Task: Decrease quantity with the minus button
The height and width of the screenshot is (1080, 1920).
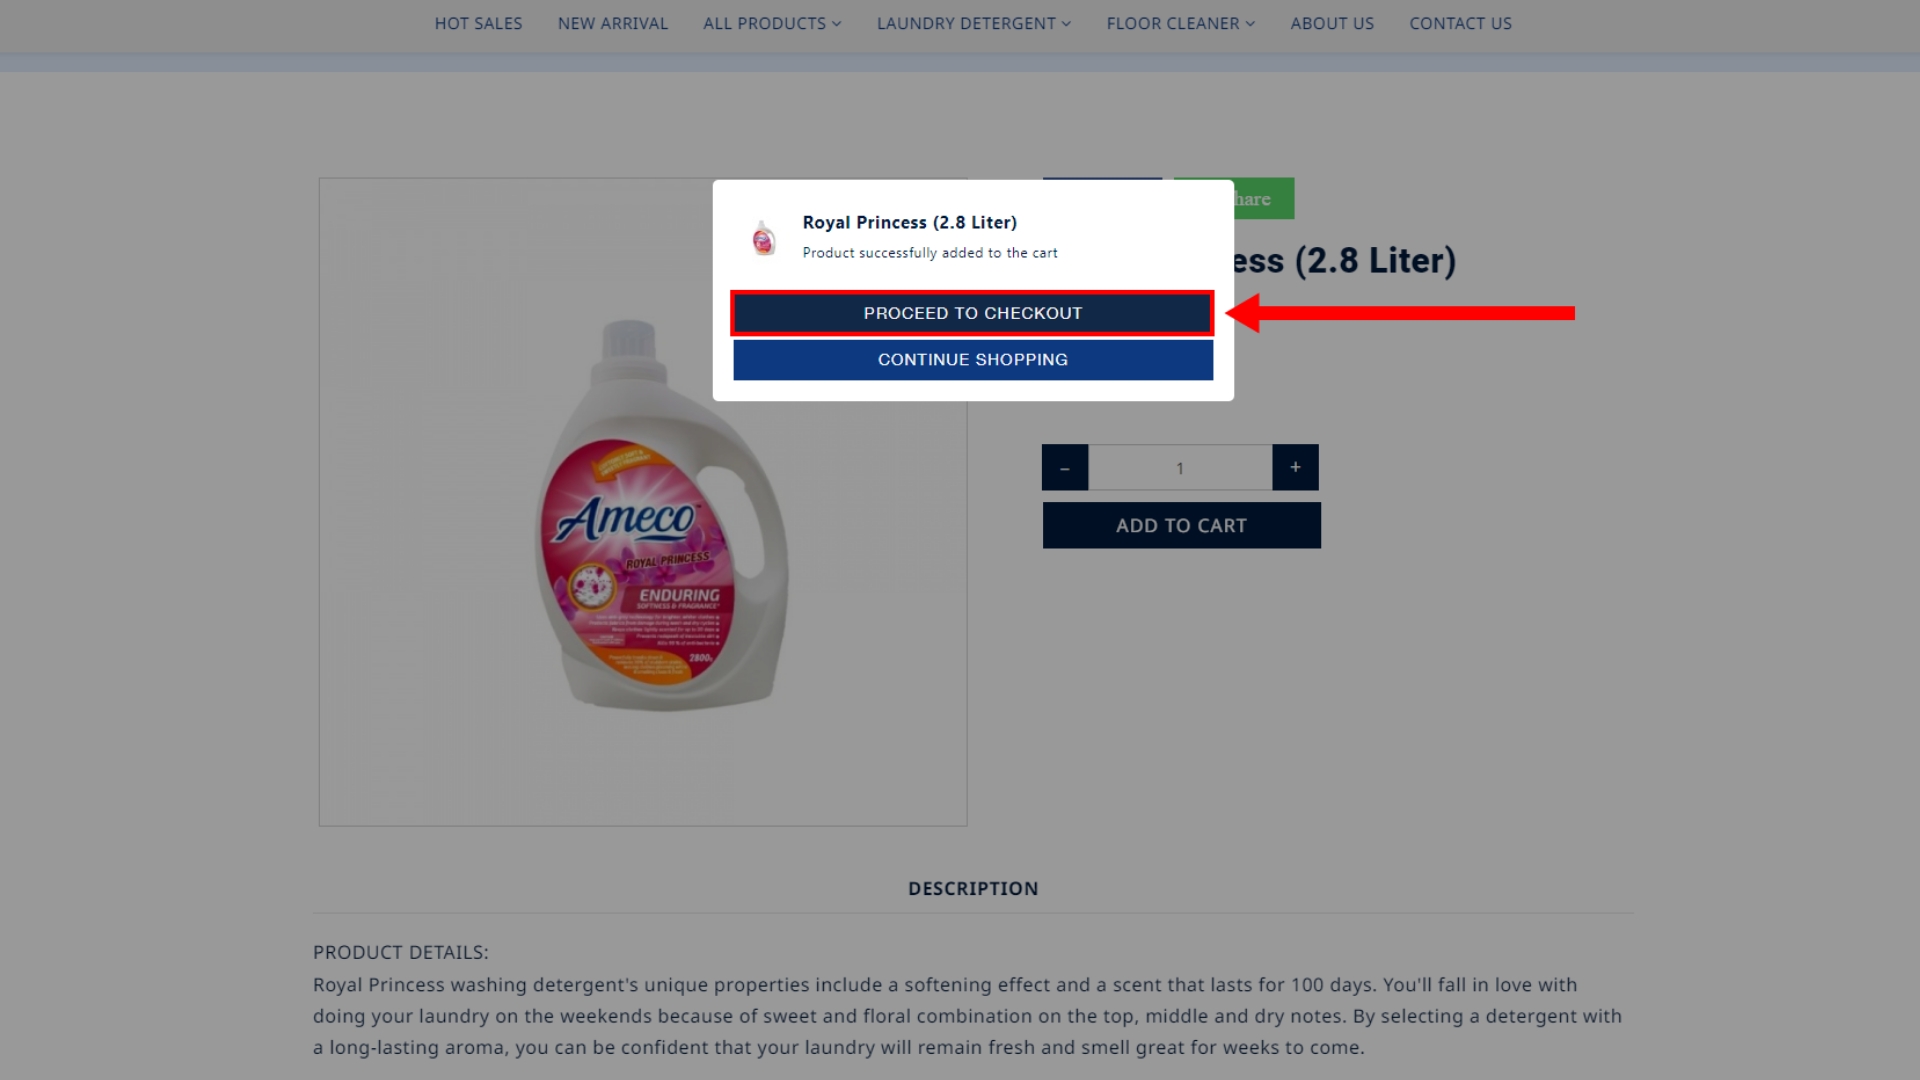Action: (1065, 467)
